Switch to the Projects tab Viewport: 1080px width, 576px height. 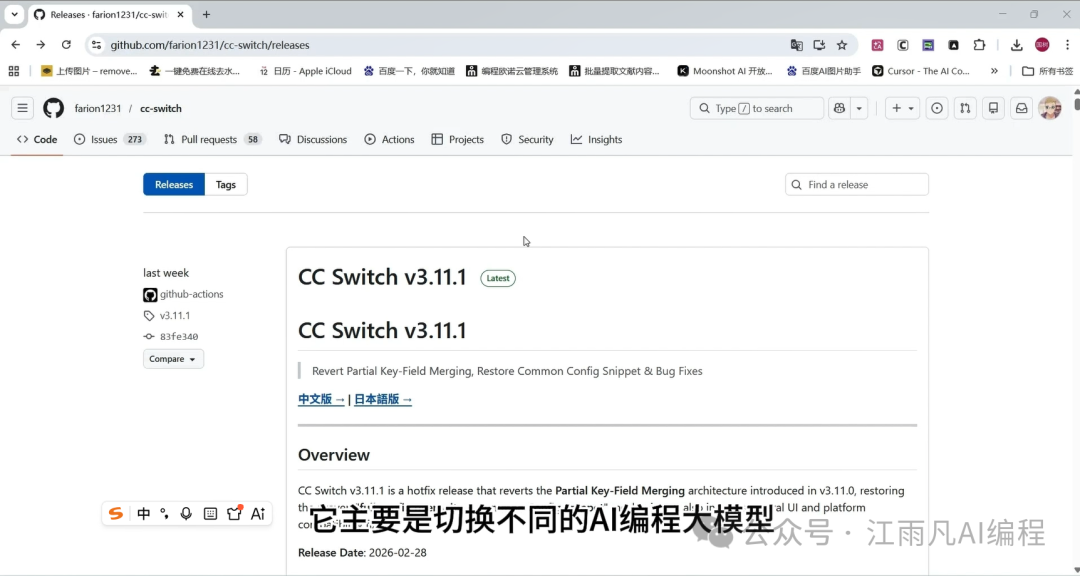457,139
